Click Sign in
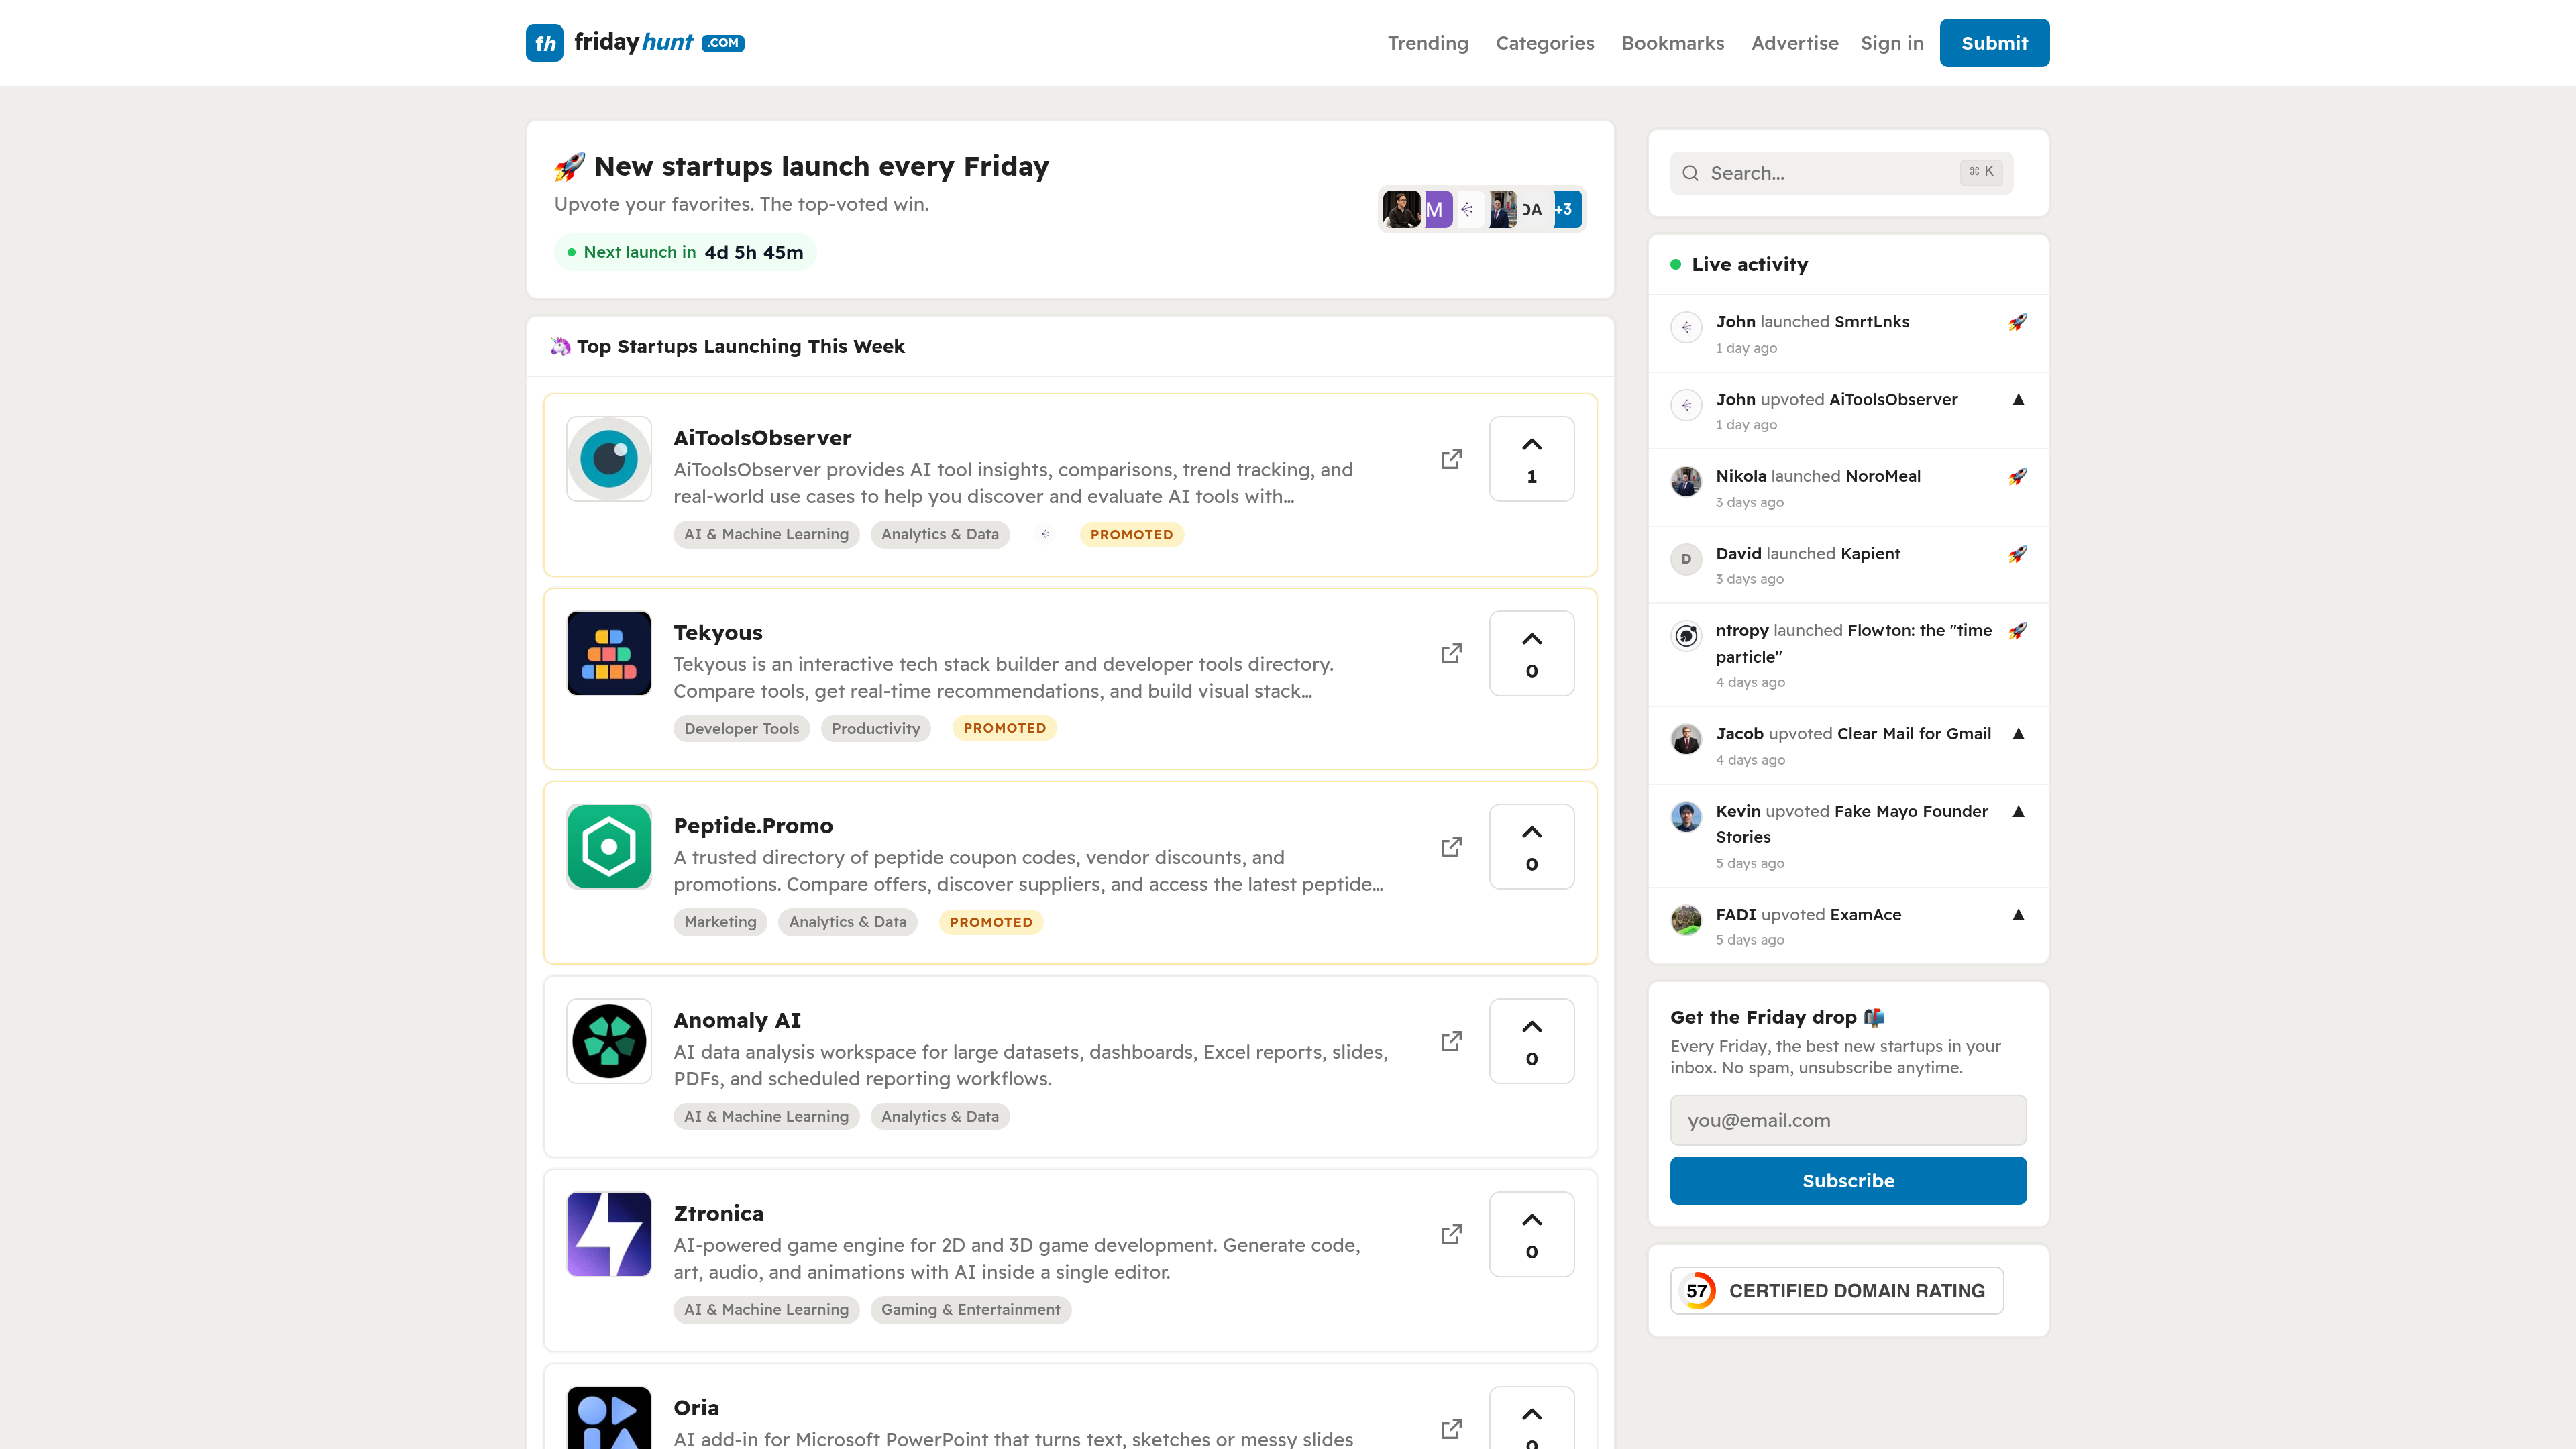2576x1449 pixels. pyautogui.click(x=1892, y=43)
